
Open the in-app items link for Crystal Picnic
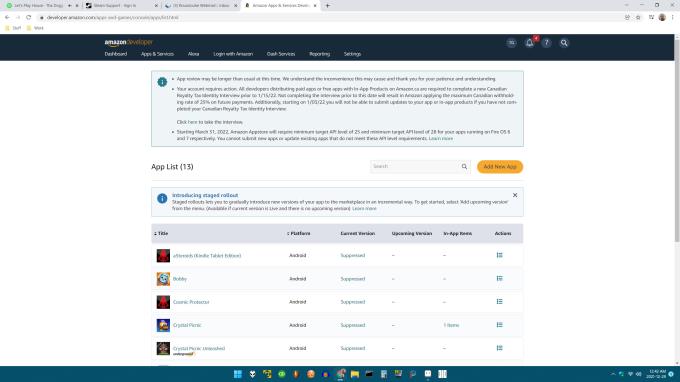tap(451, 325)
